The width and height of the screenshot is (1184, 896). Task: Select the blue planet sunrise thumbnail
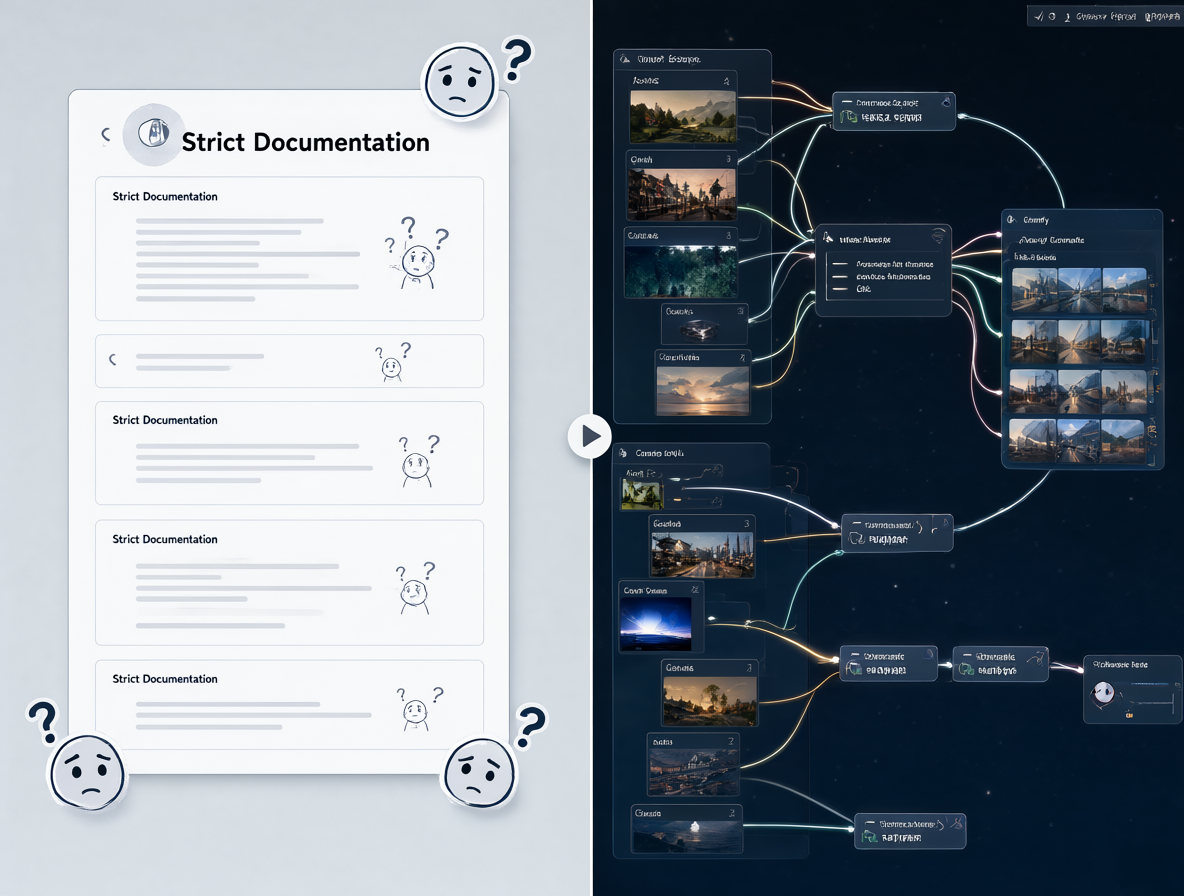pyautogui.click(x=655, y=624)
